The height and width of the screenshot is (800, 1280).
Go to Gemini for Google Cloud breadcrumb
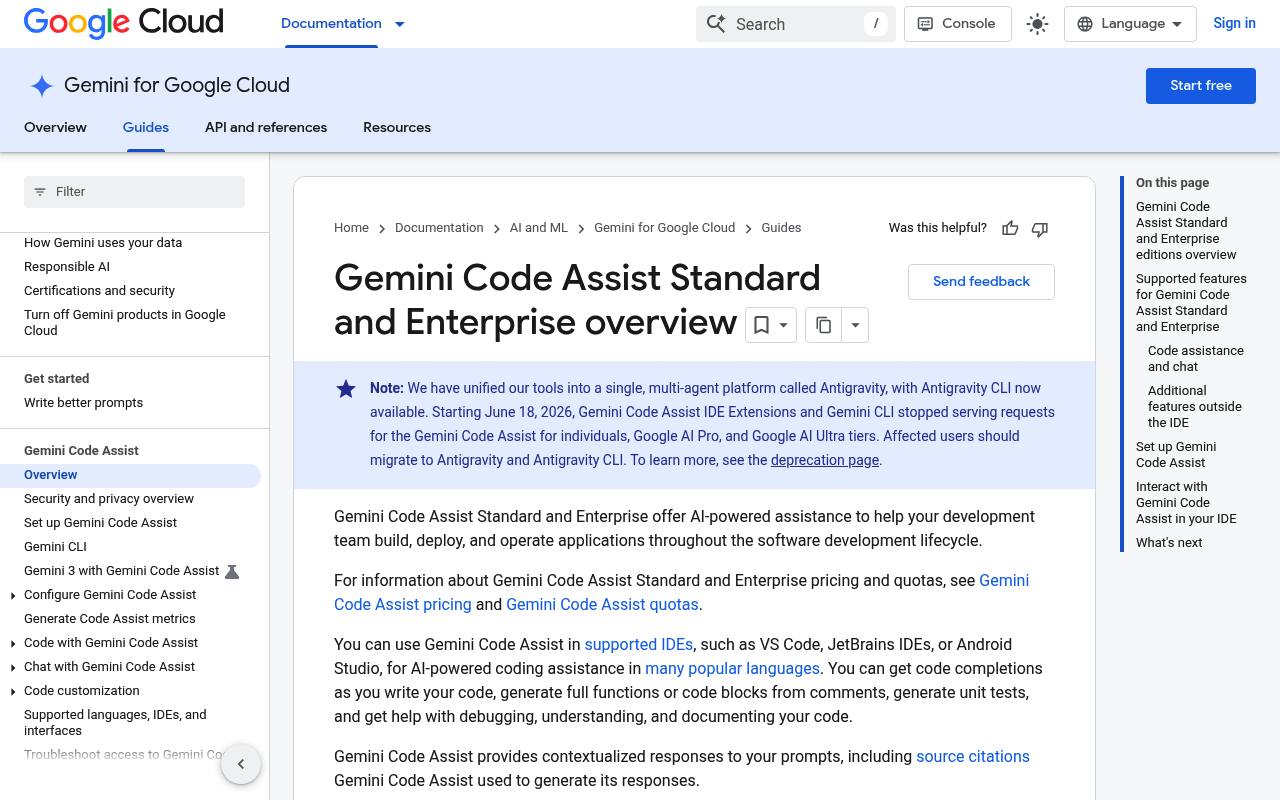[664, 228]
